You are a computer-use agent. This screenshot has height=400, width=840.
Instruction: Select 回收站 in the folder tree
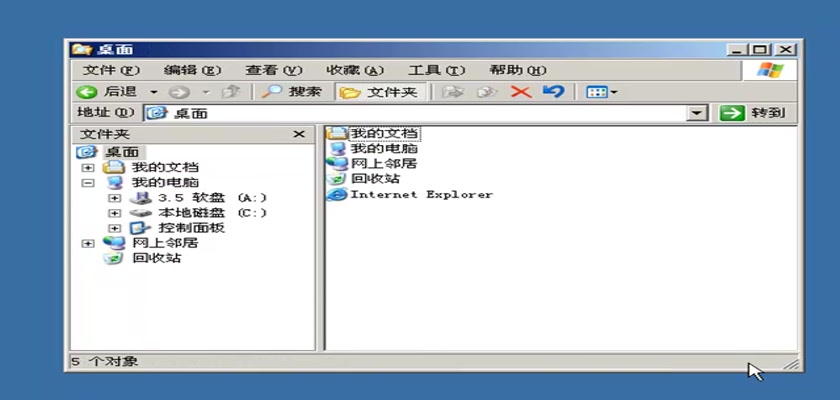[x=157, y=258]
